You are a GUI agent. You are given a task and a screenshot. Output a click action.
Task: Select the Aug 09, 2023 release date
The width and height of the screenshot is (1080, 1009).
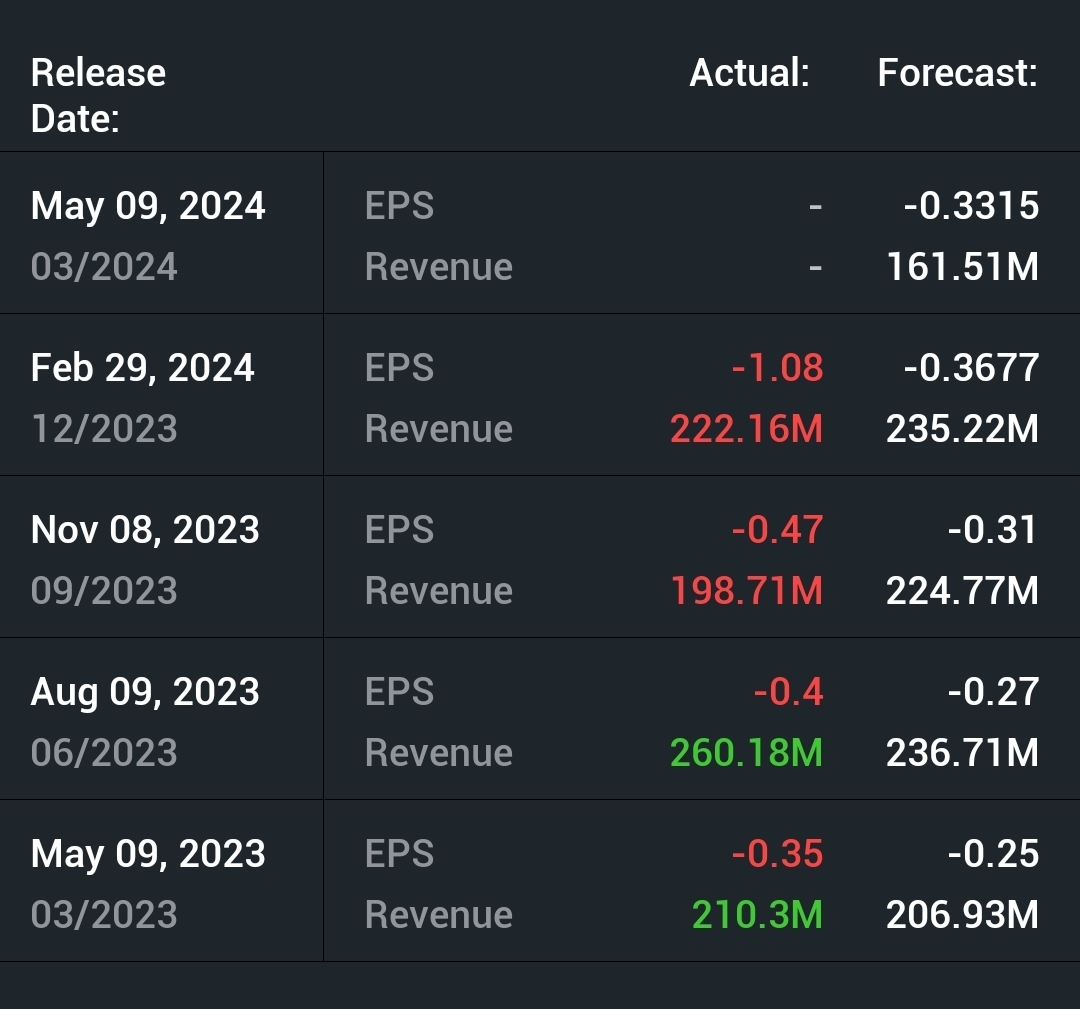coord(145,692)
